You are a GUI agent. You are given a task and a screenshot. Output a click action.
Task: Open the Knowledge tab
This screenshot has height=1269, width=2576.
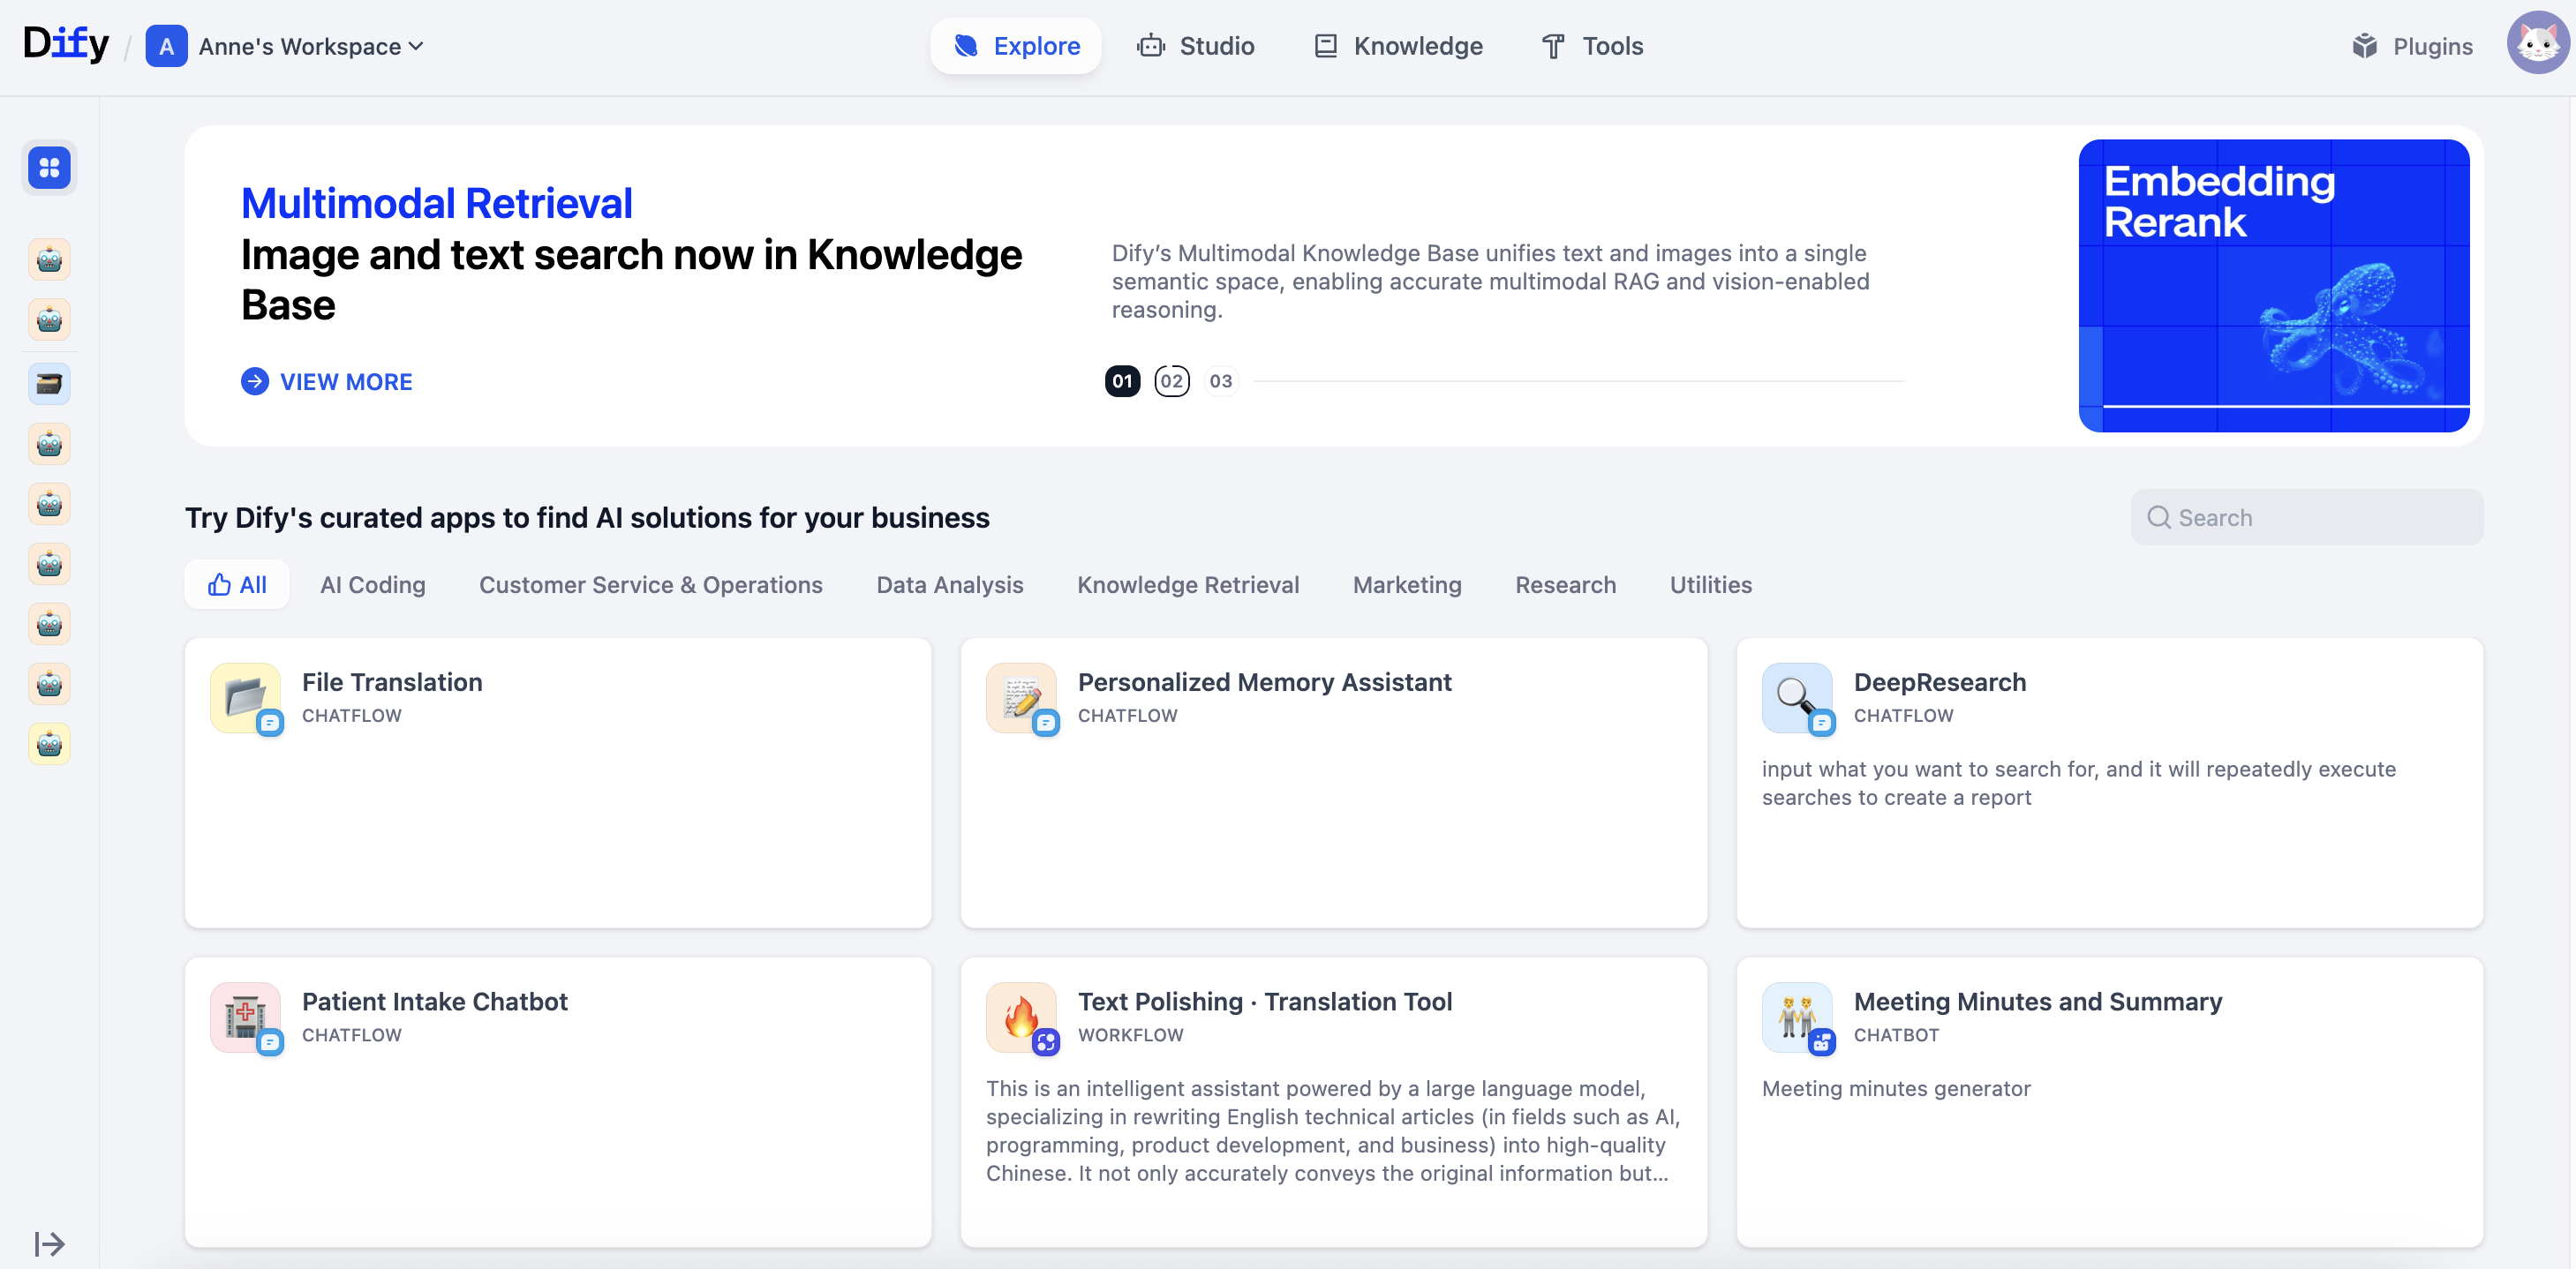pos(1398,46)
